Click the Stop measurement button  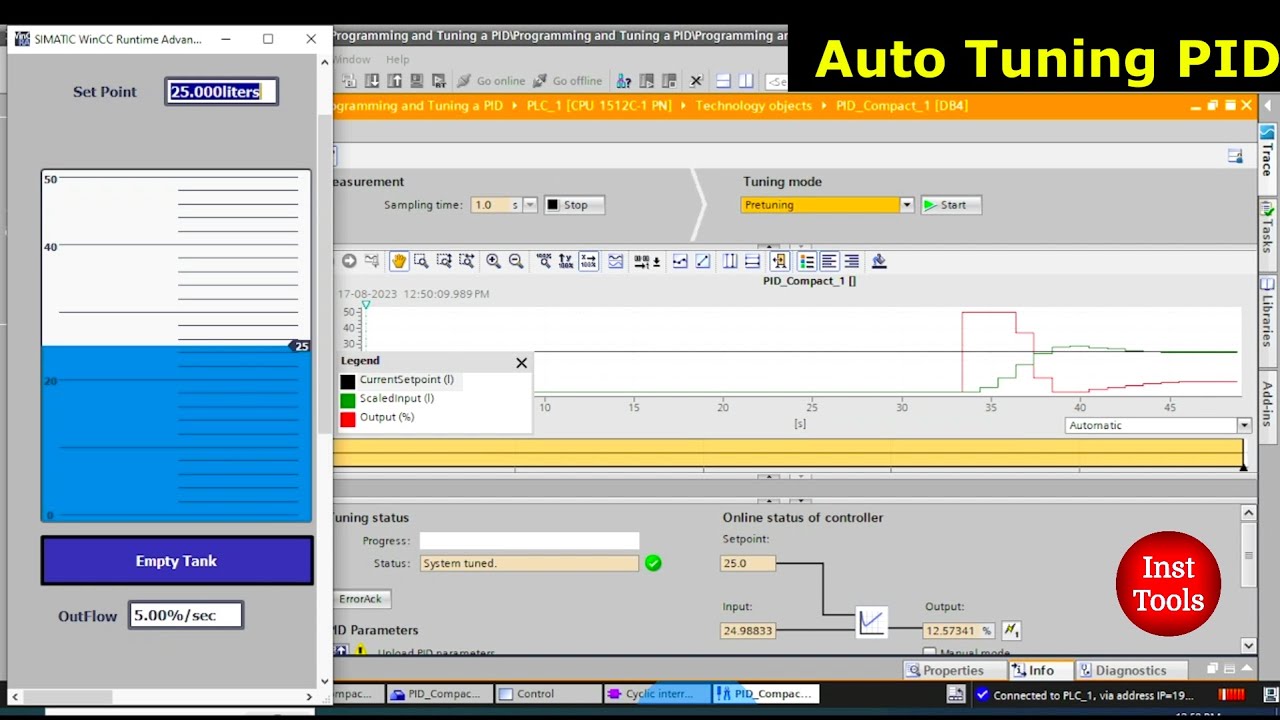click(x=574, y=205)
